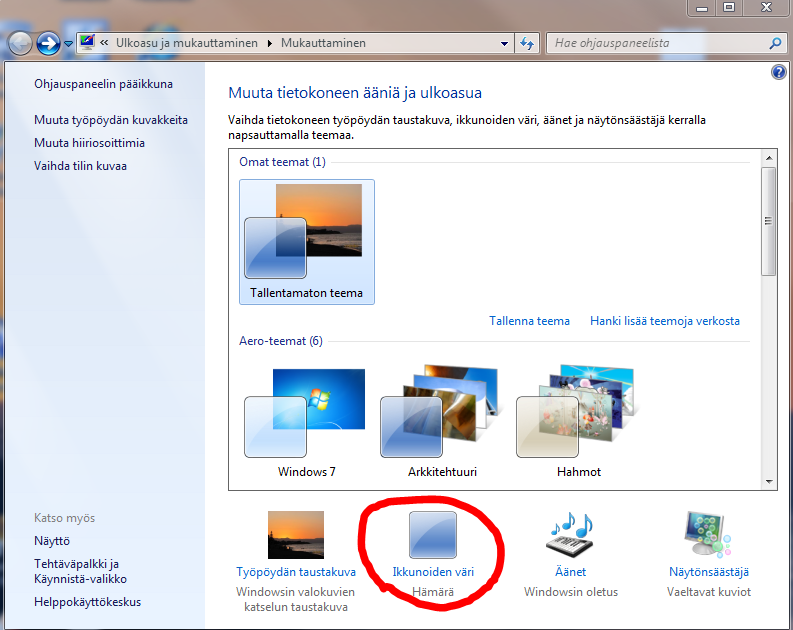Click the Äänet link text
Screen dimensions: 793x630
(x=570, y=572)
